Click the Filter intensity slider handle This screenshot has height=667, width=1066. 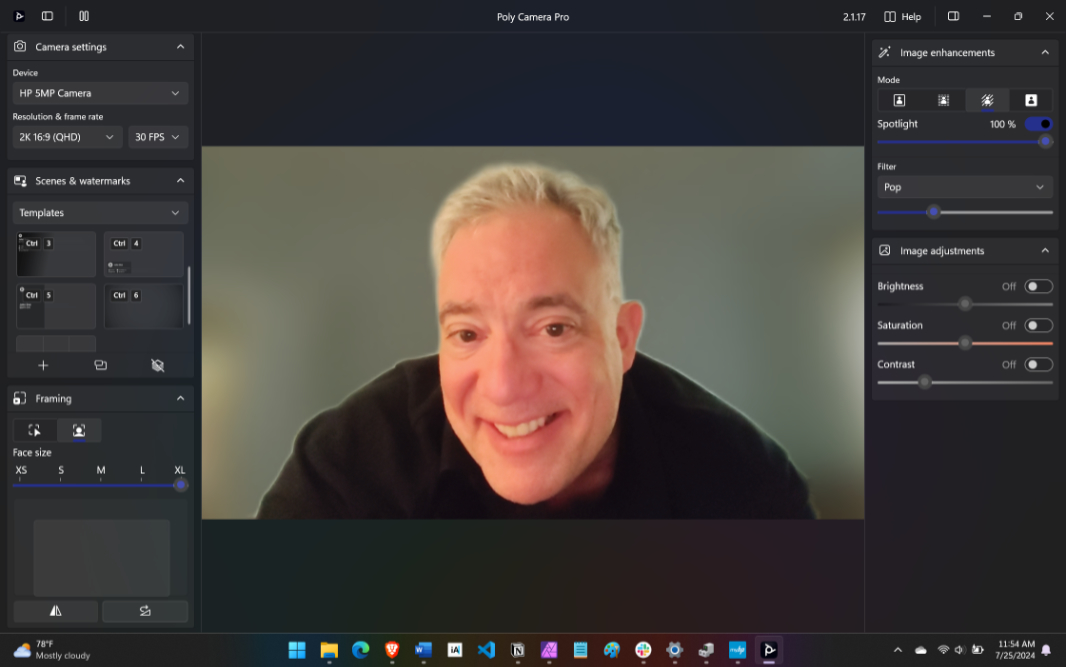933,212
